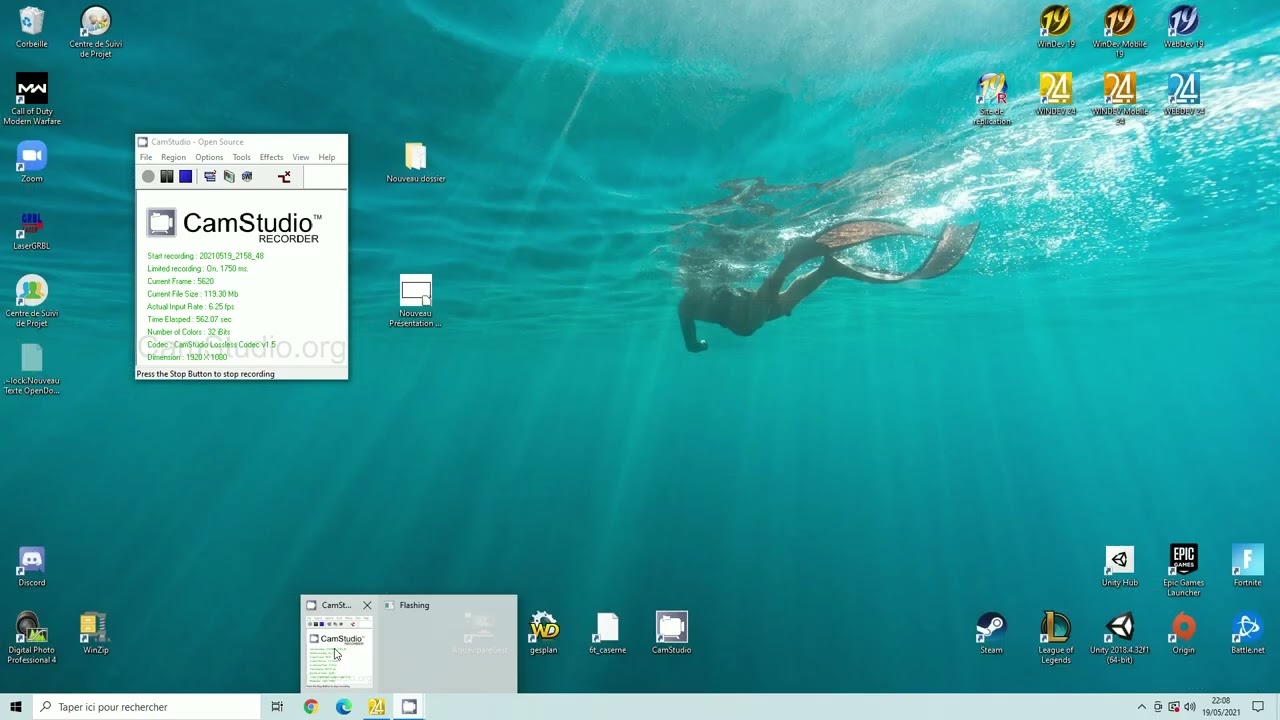Select the ~lock.Nouveau Texte OpenDo file
The height and width of the screenshot is (720, 1280).
coord(32,370)
